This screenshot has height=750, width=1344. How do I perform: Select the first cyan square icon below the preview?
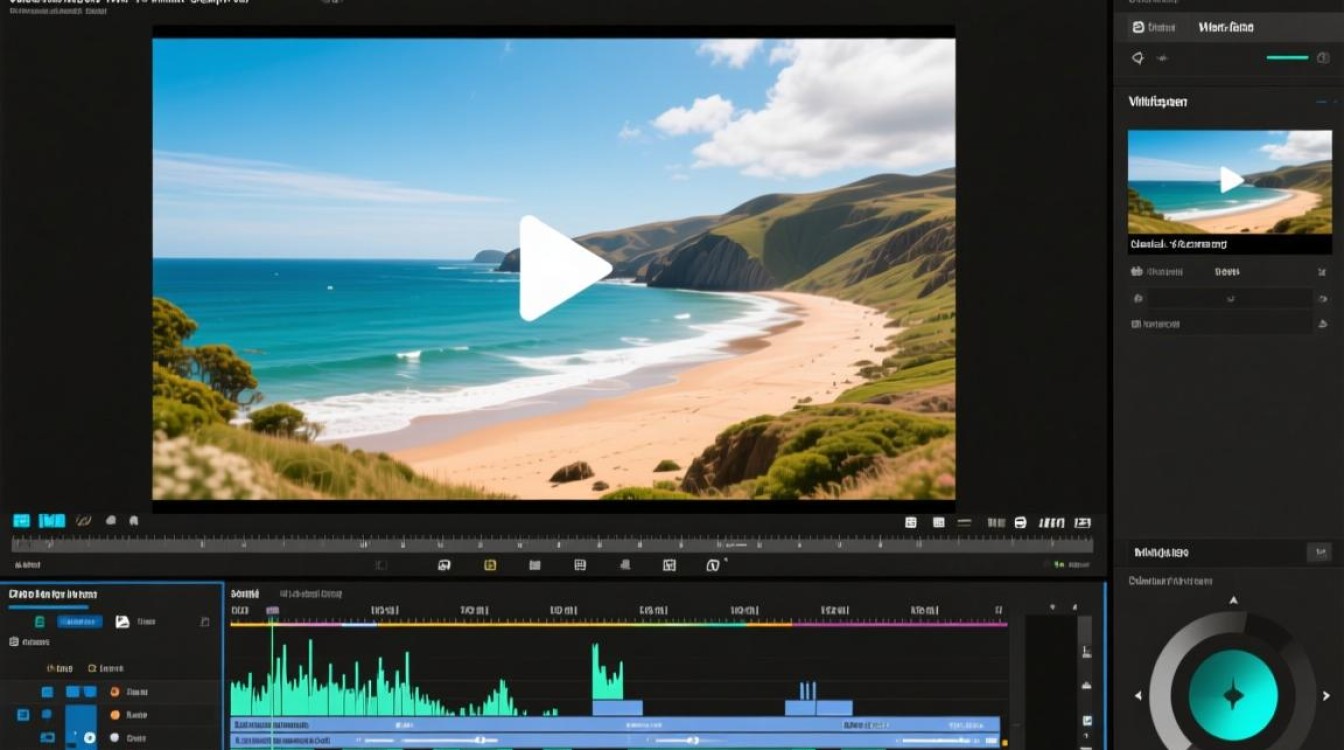[x=21, y=521]
